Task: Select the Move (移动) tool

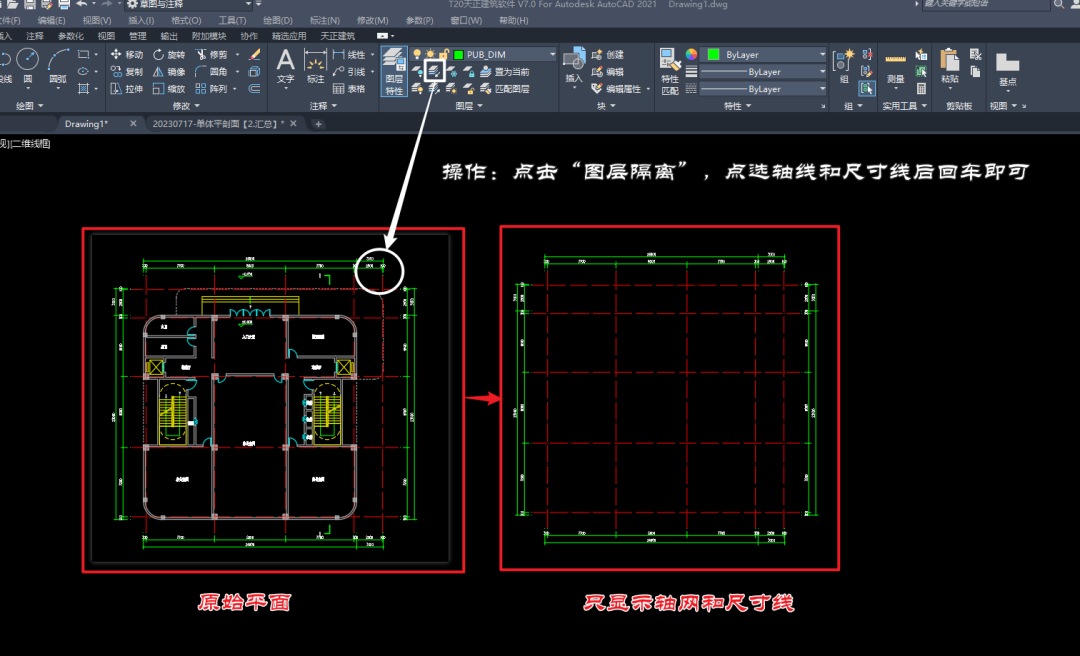Action: 126,54
